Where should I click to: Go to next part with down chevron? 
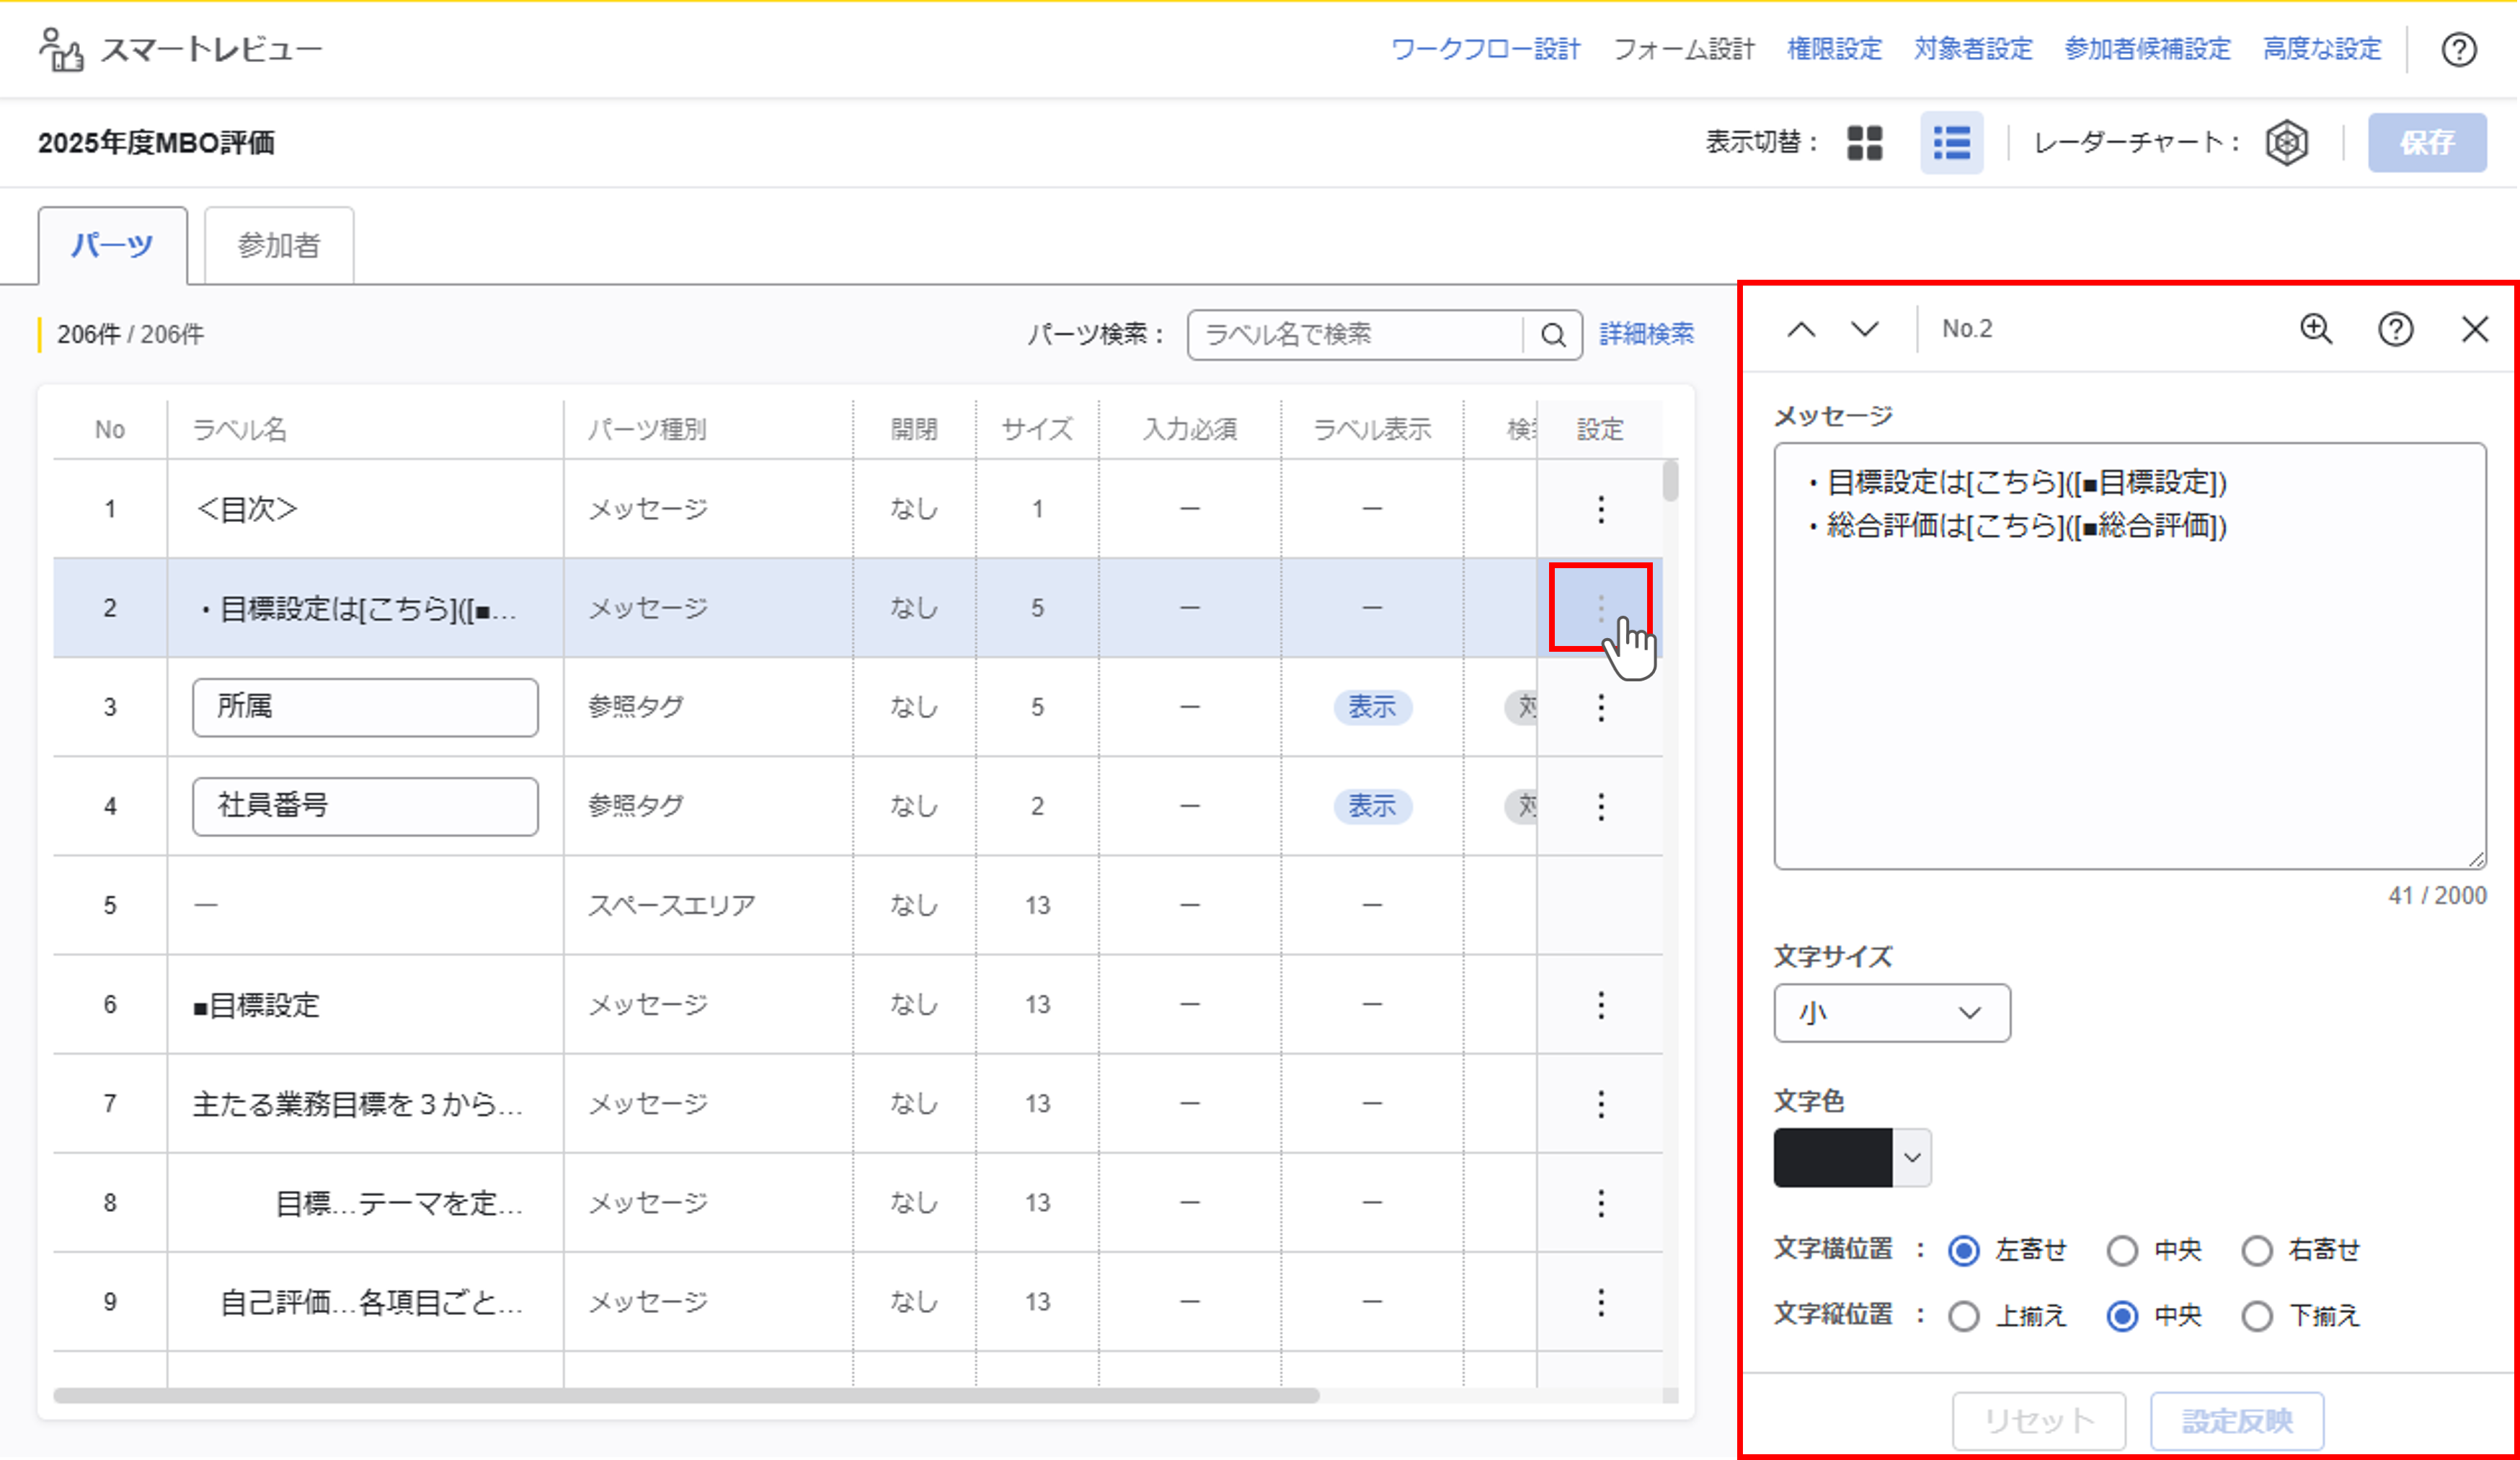tap(1864, 329)
